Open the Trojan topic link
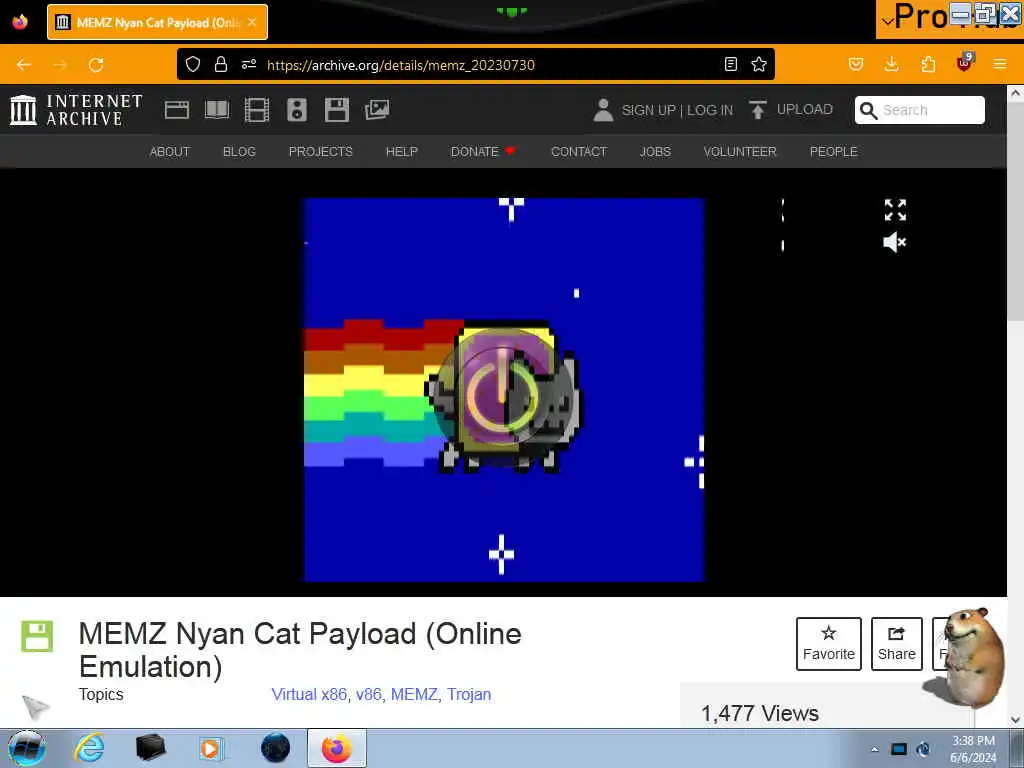 469,694
